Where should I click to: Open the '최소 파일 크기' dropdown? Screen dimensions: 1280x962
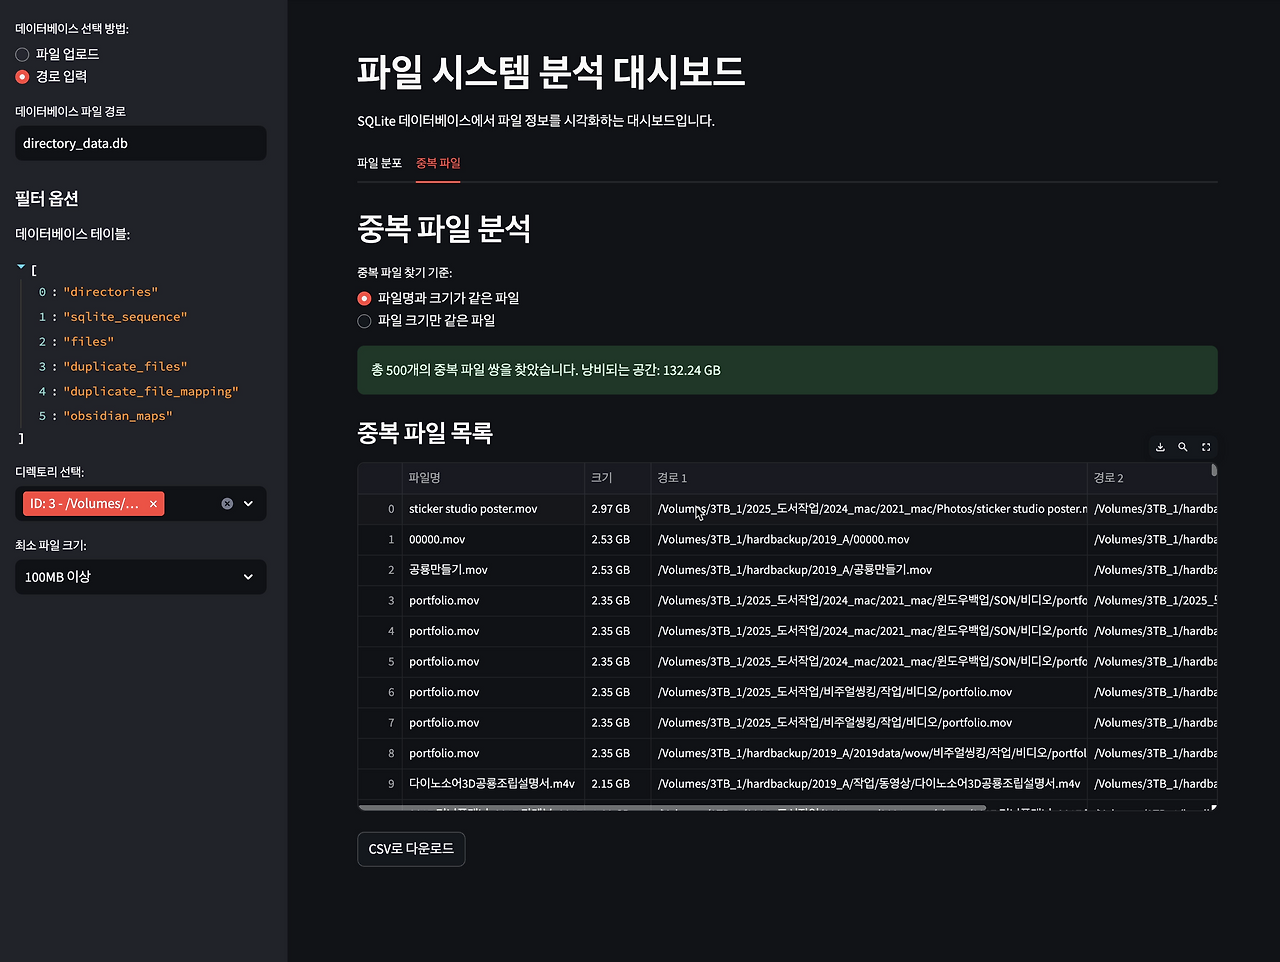click(140, 577)
